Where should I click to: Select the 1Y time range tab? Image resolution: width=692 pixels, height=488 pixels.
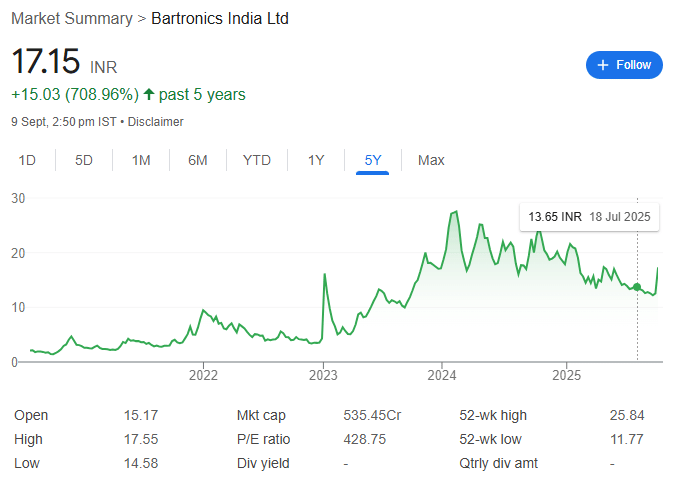316,160
